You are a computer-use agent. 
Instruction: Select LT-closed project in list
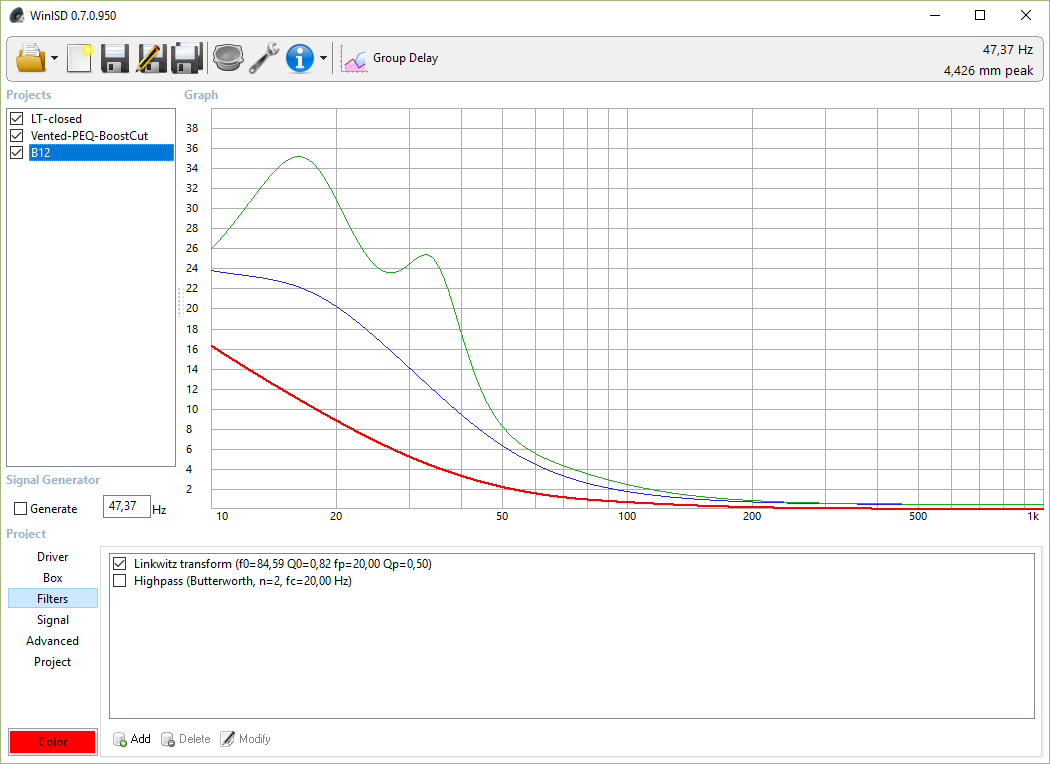click(x=56, y=119)
